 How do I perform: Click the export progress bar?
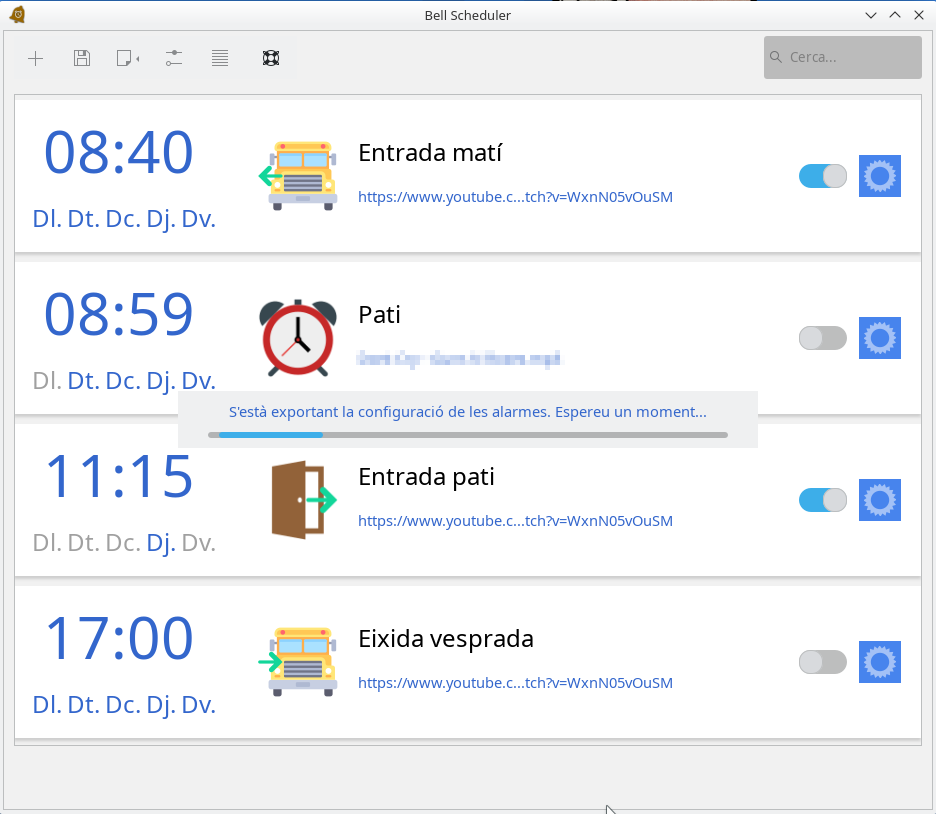467,435
